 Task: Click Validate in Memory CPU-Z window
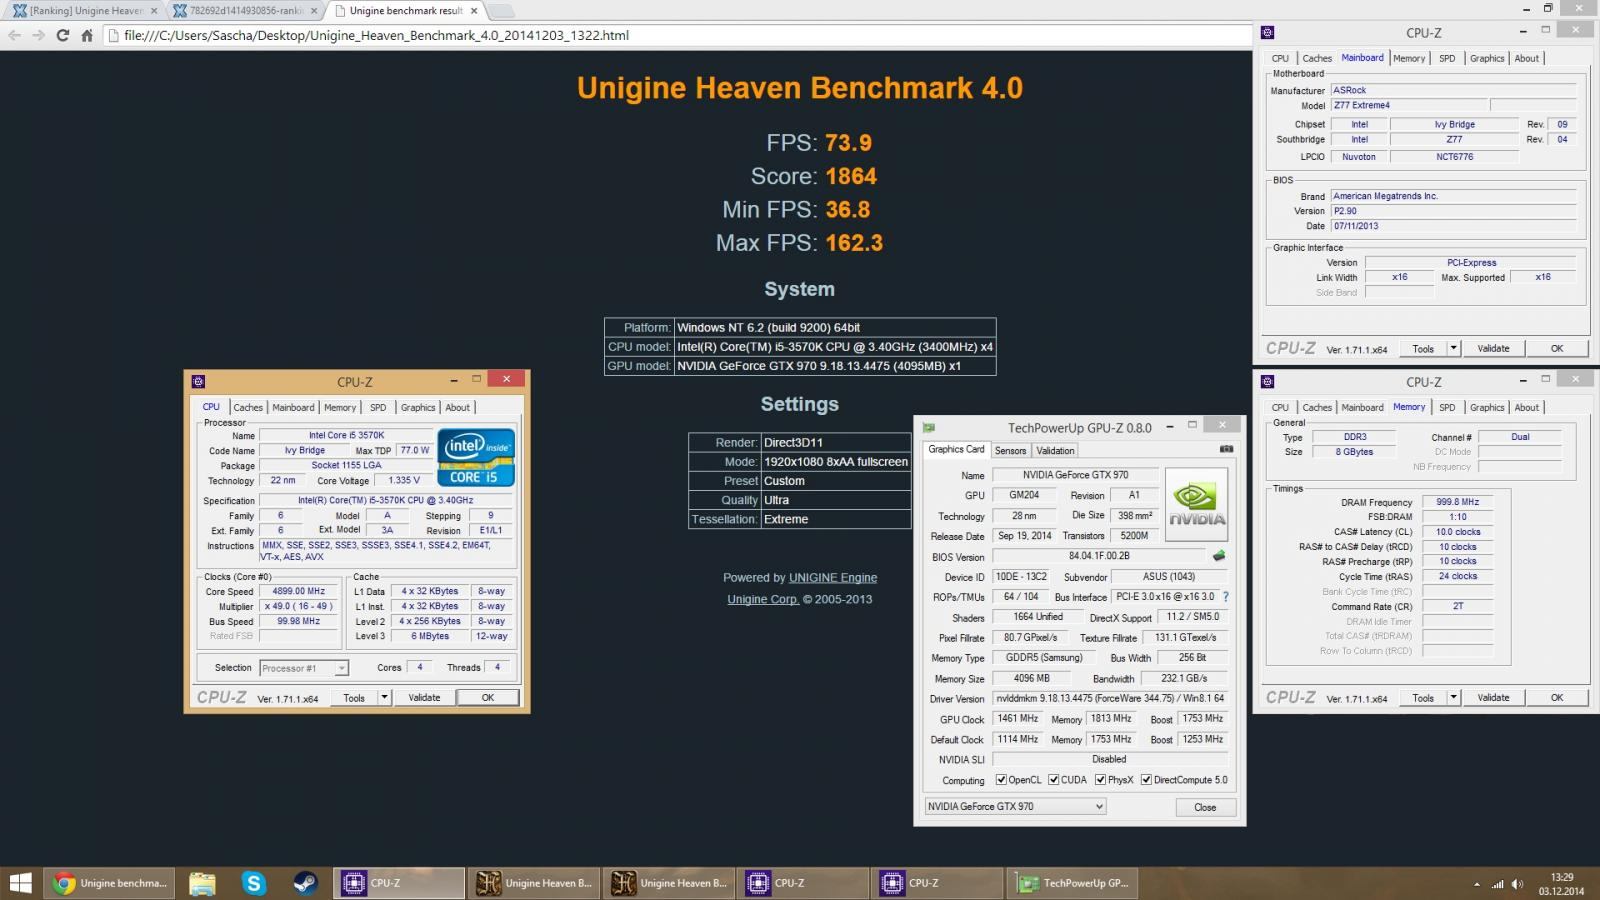pos(1494,698)
